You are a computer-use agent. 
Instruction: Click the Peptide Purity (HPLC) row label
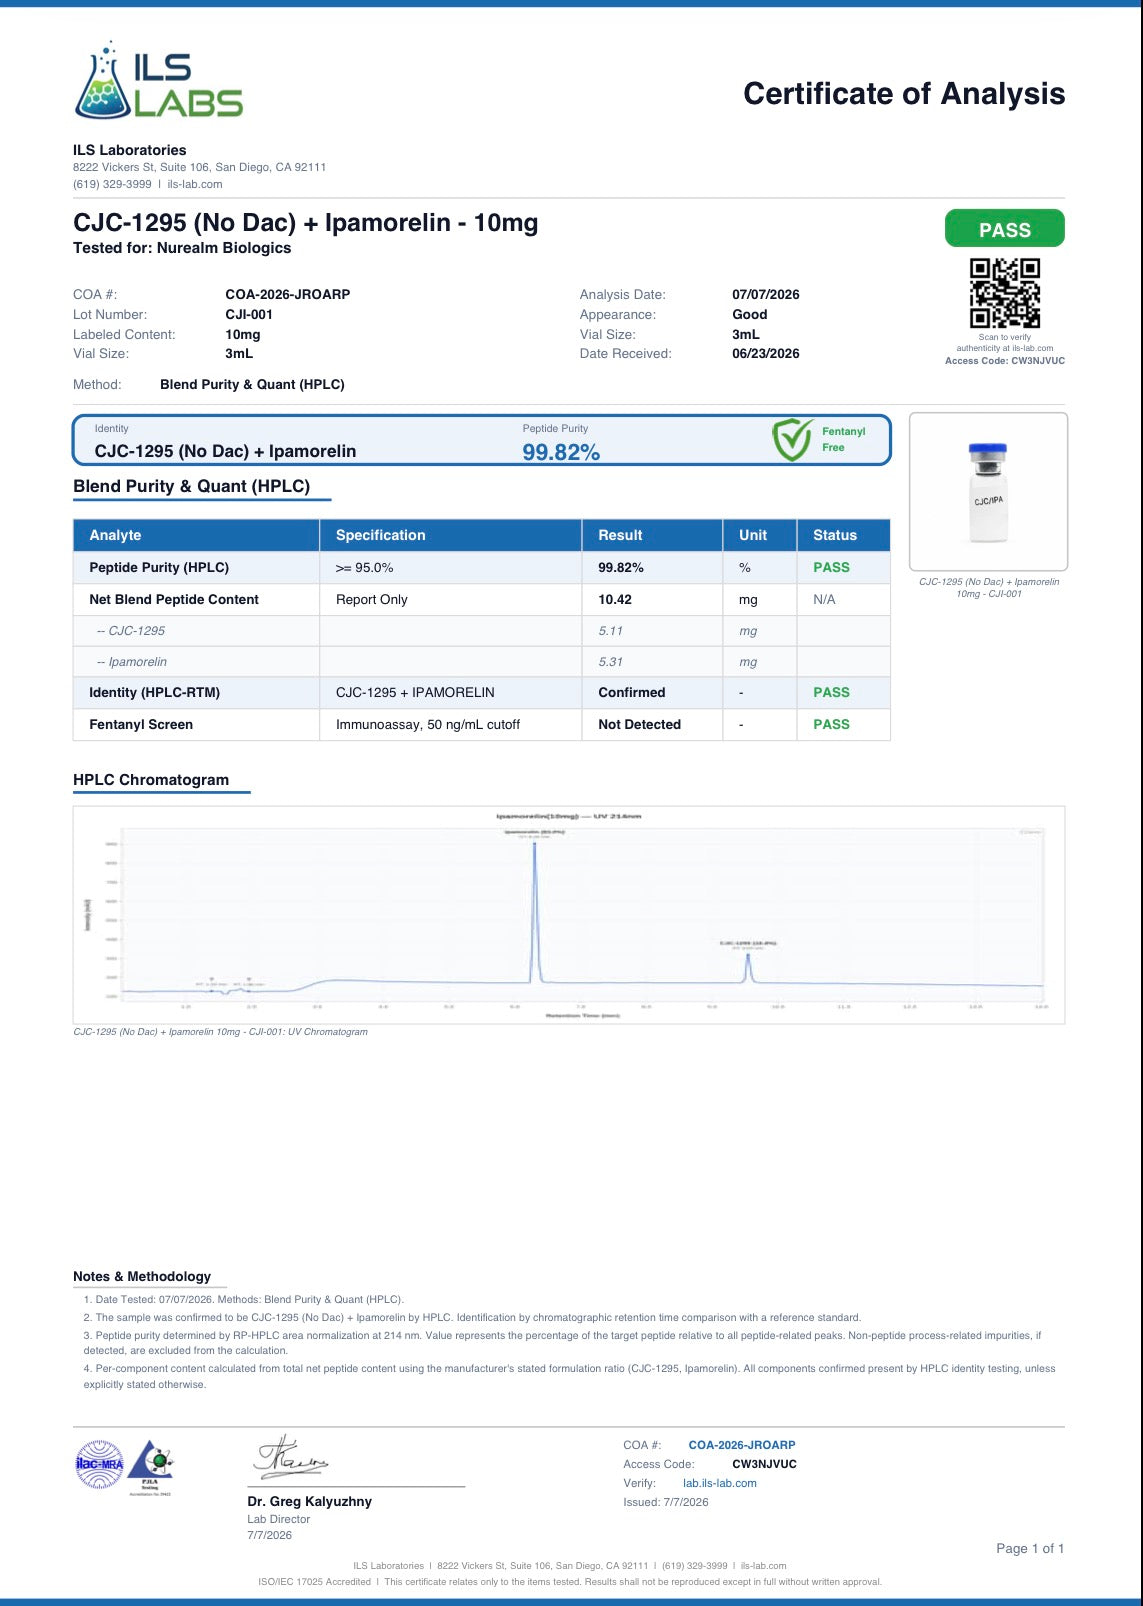[x=159, y=567]
